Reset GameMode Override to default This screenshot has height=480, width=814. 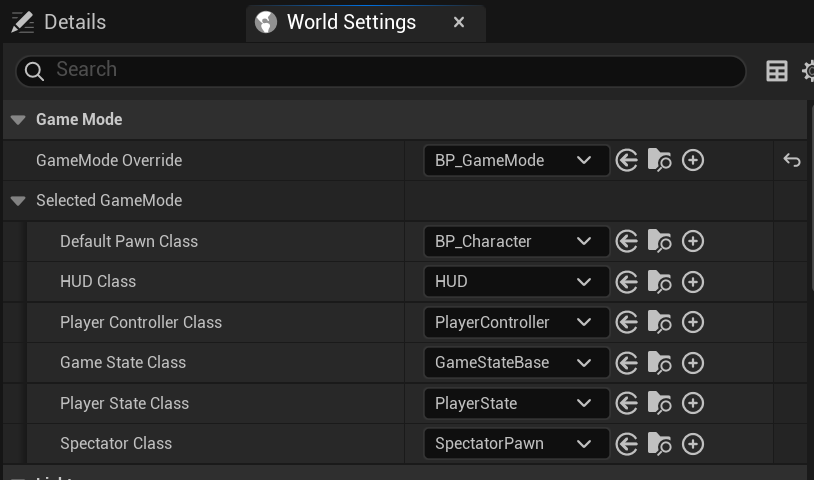coord(792,160)
